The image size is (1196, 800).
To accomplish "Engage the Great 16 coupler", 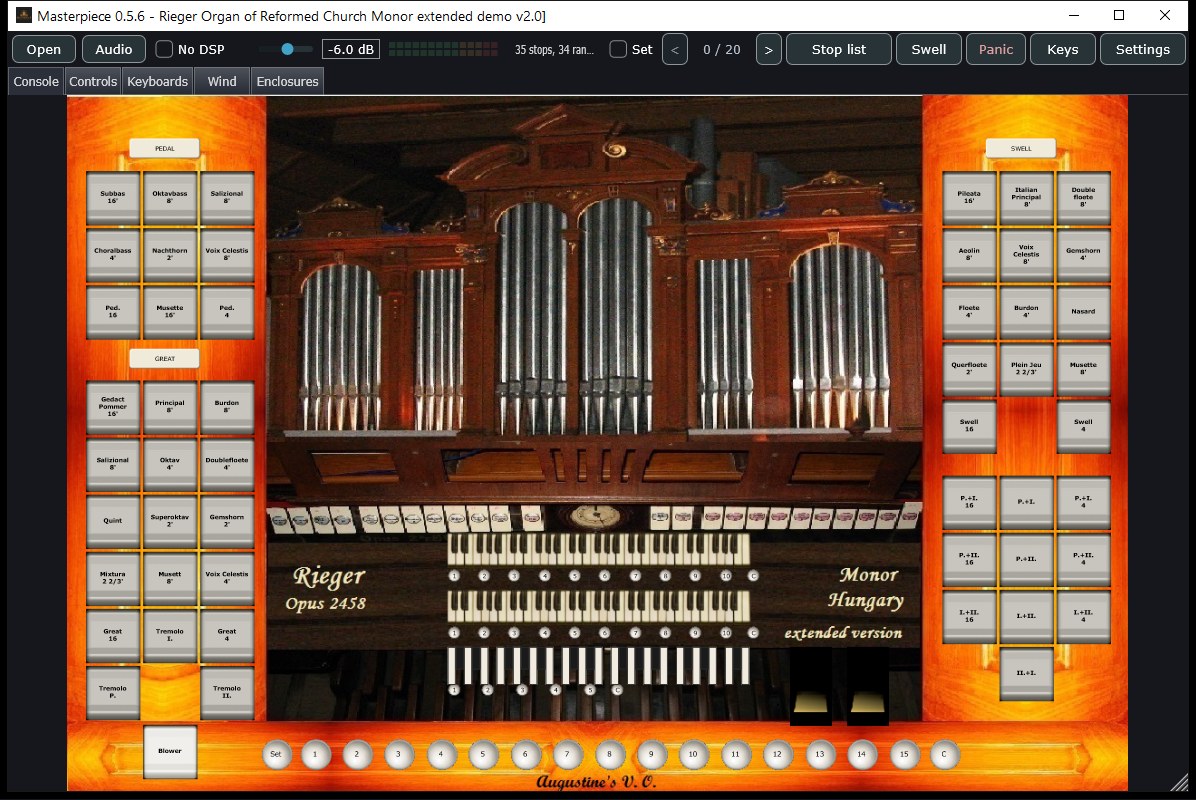I will pos(113,635).
